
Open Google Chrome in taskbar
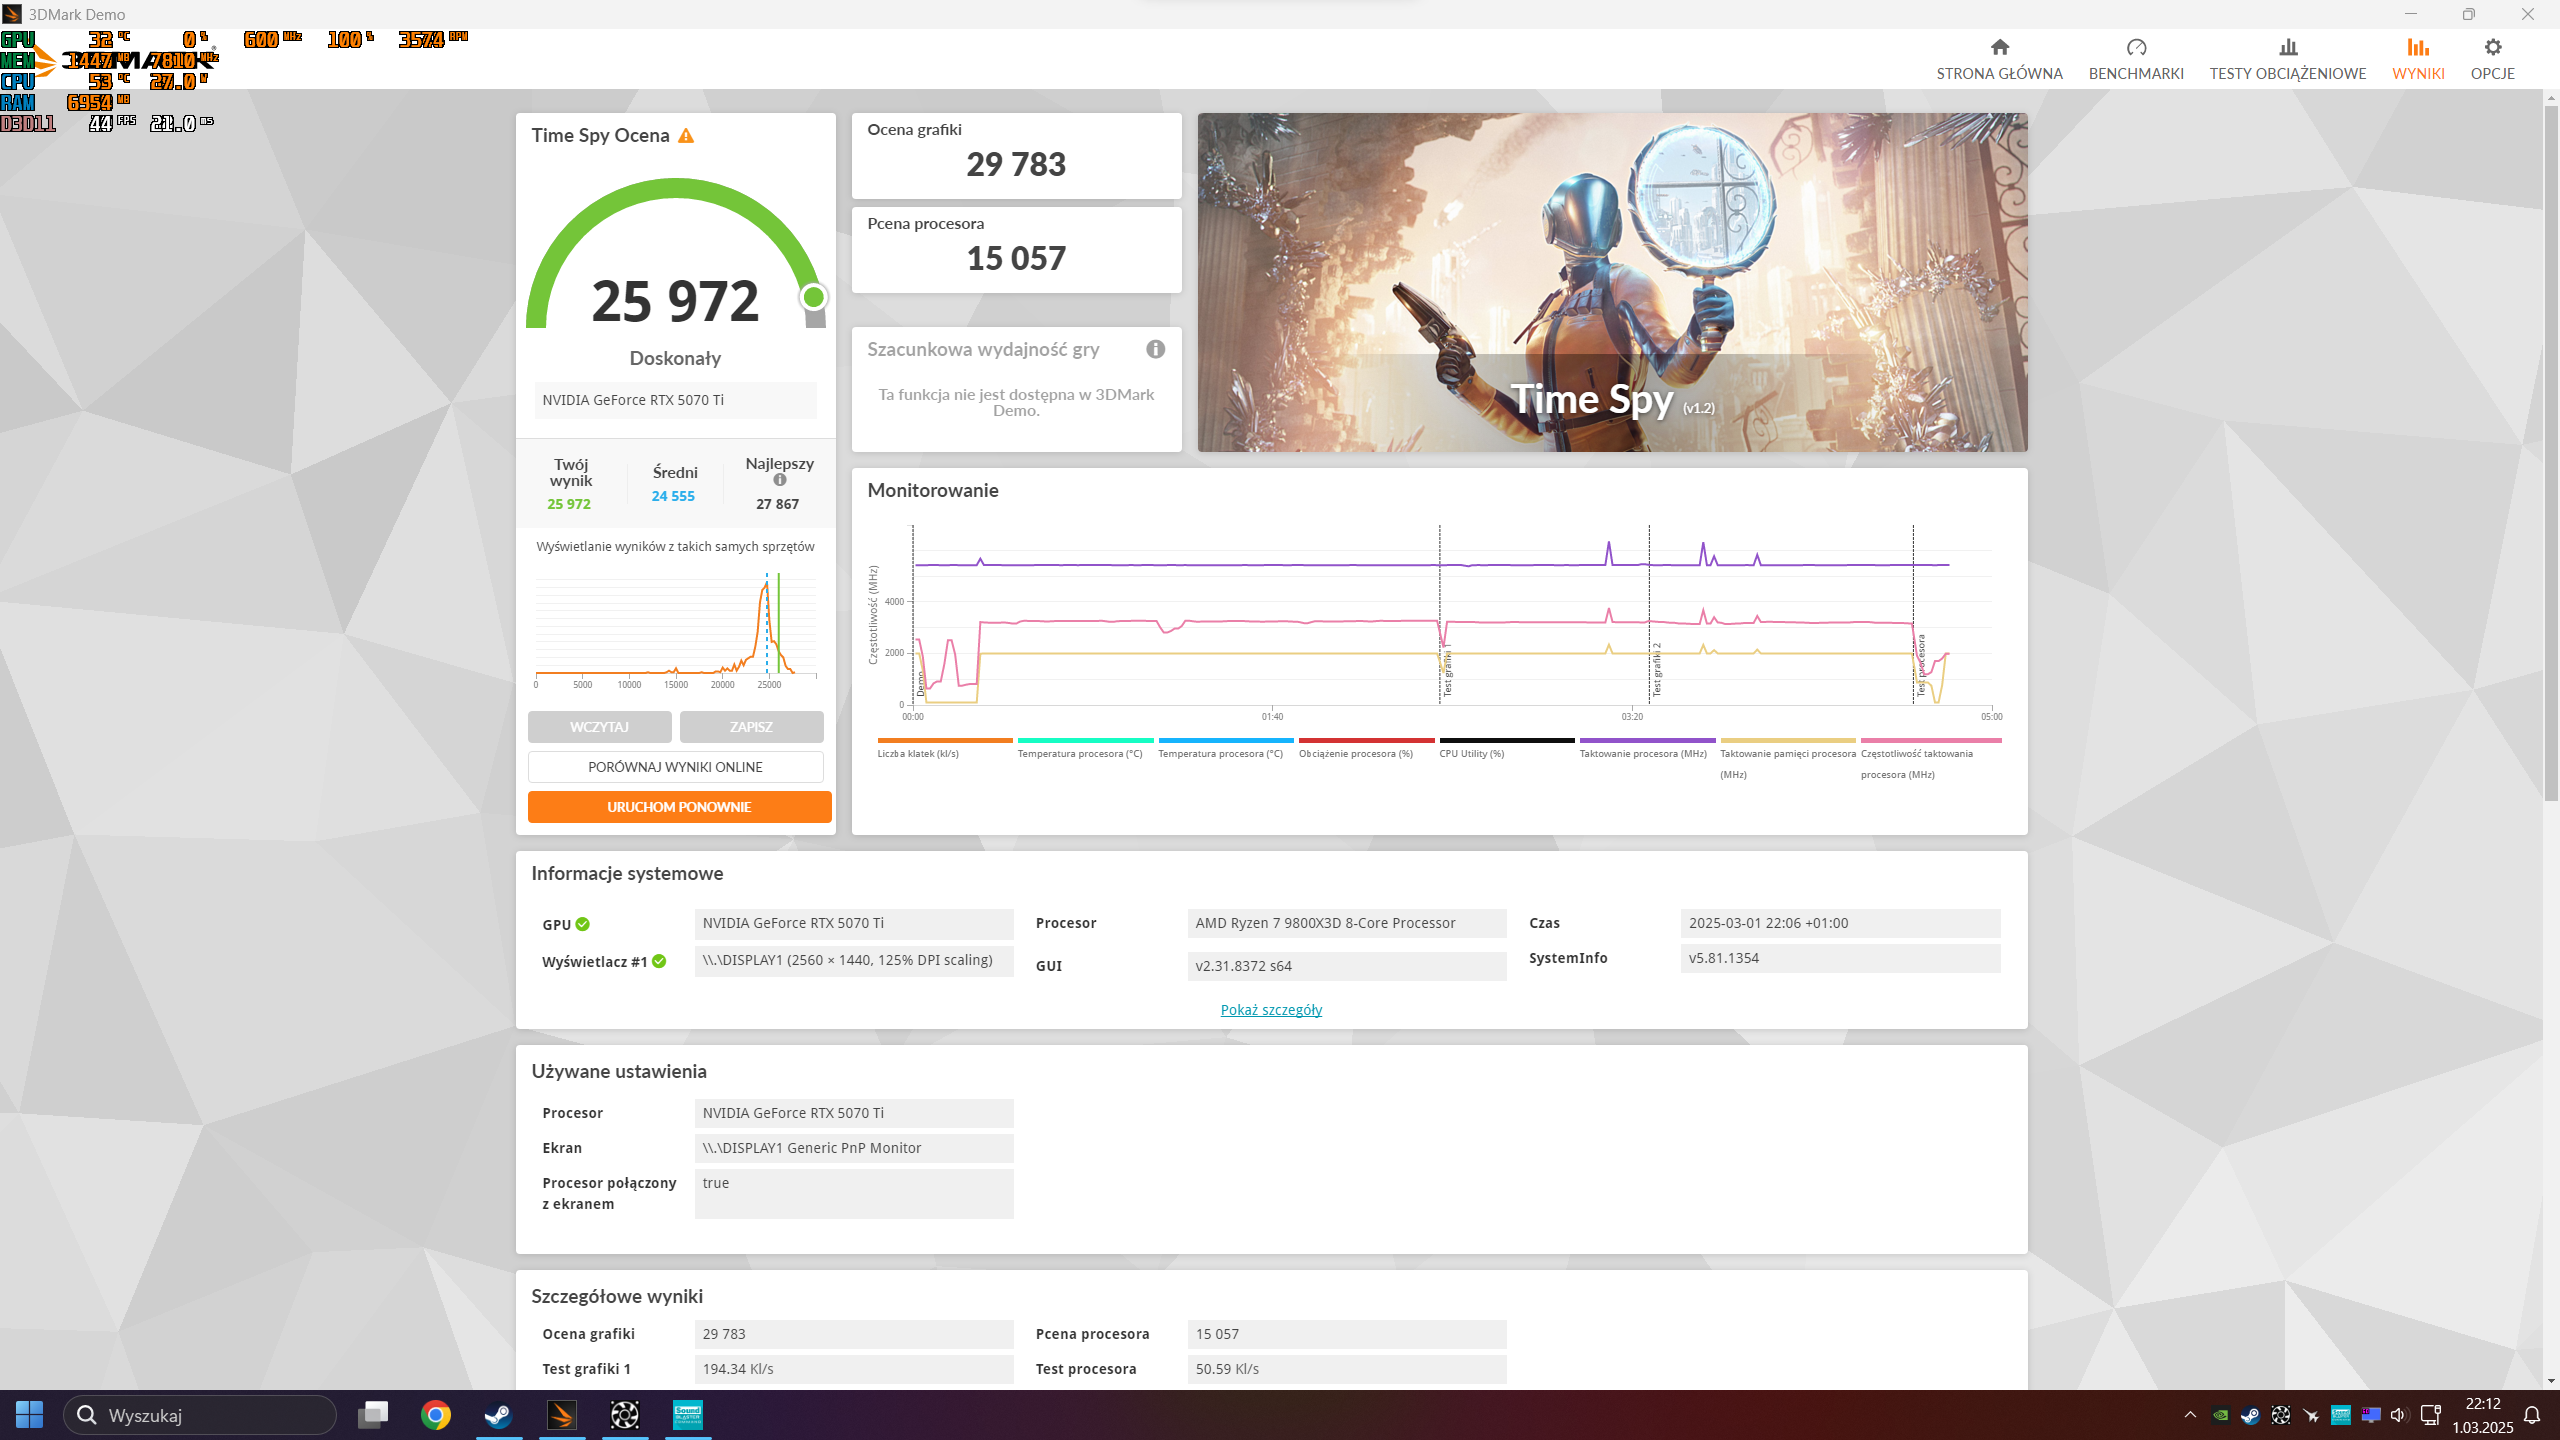pos(436,1415)
